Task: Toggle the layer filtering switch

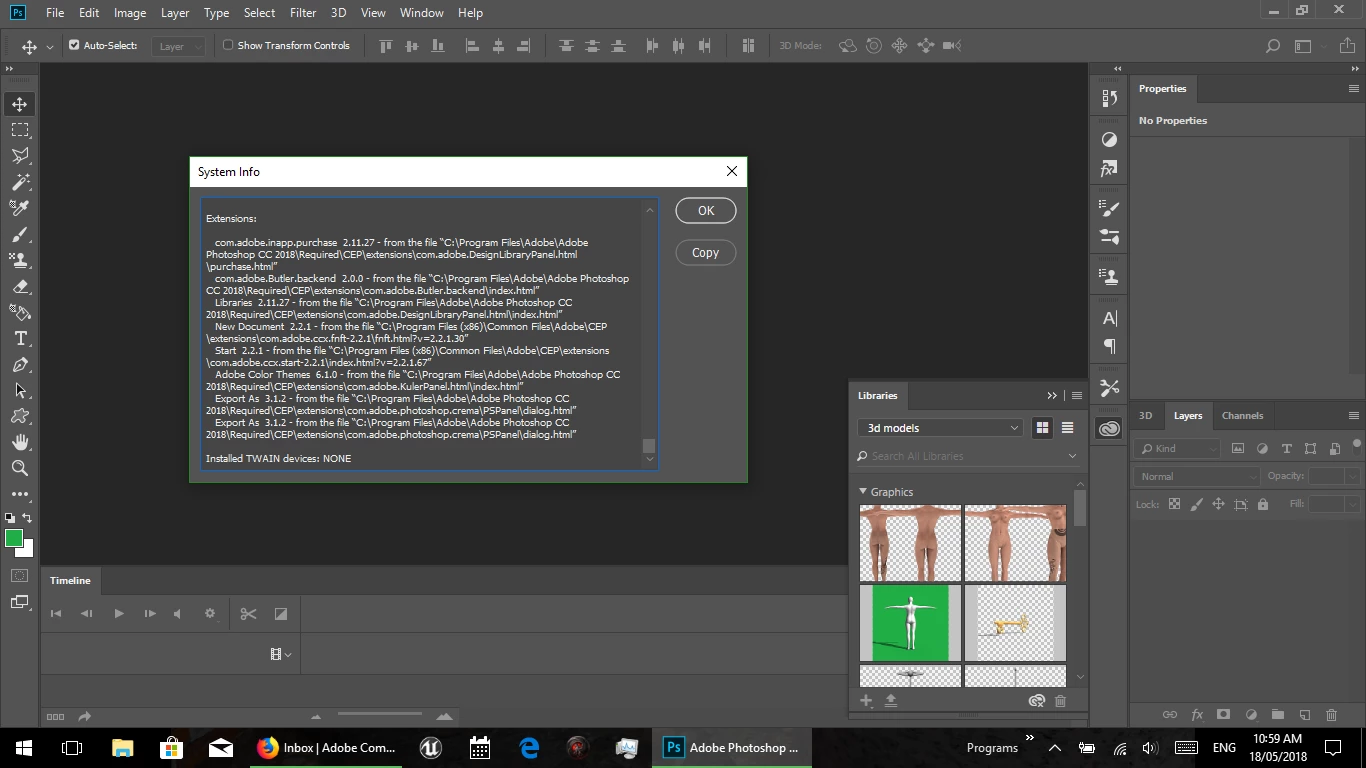Action: coord(1357,446)
